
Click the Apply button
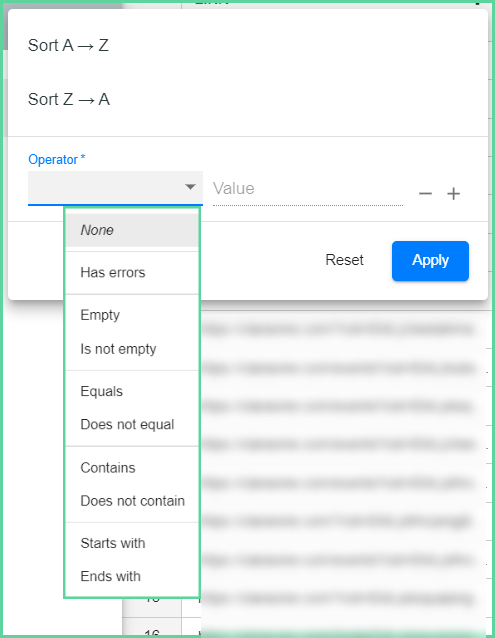(430, 261)
